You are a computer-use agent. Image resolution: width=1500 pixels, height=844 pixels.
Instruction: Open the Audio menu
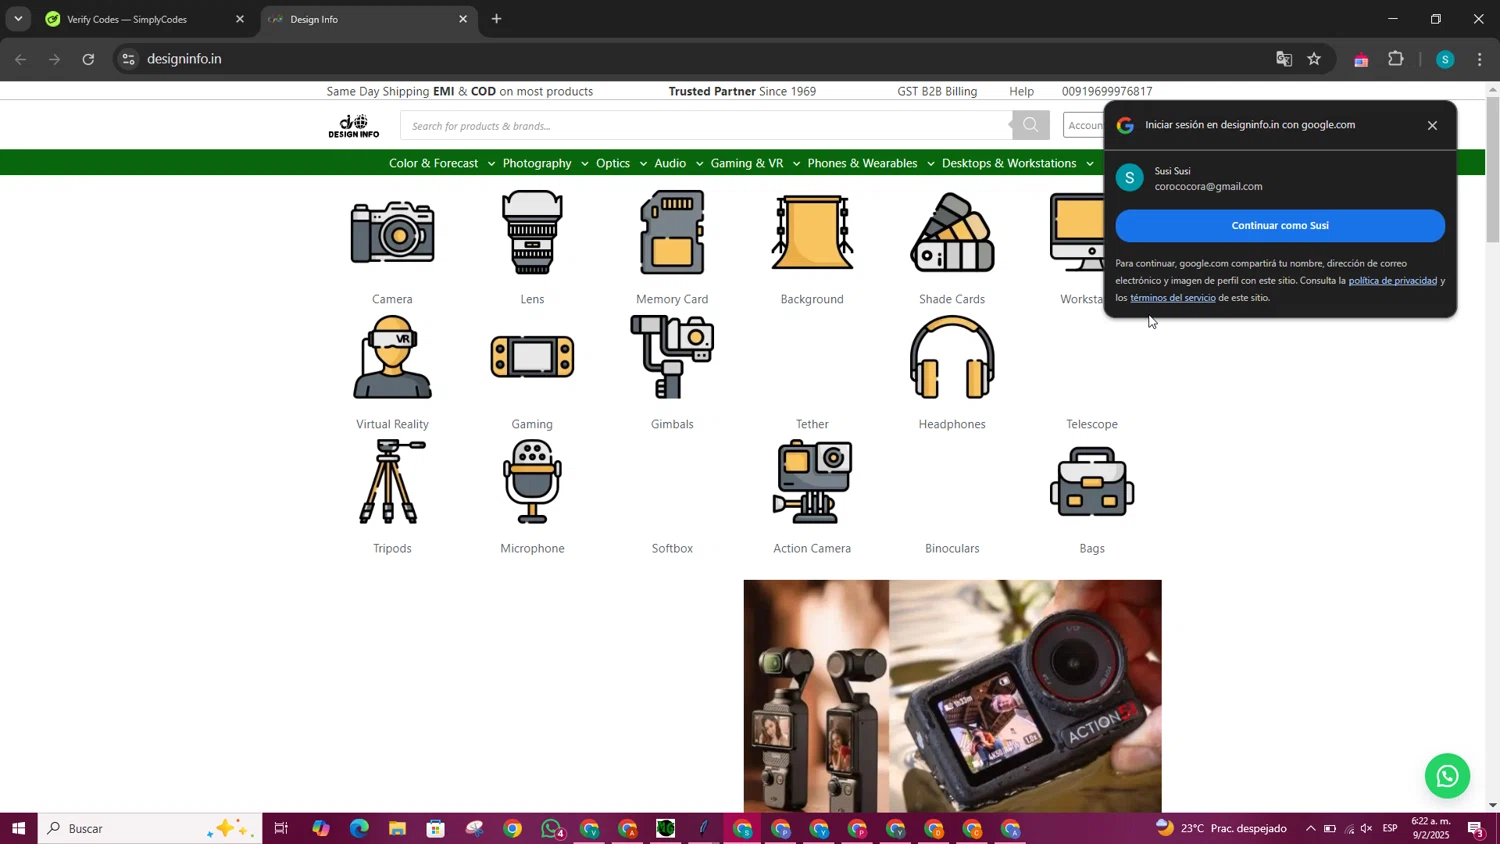[670, 163]
